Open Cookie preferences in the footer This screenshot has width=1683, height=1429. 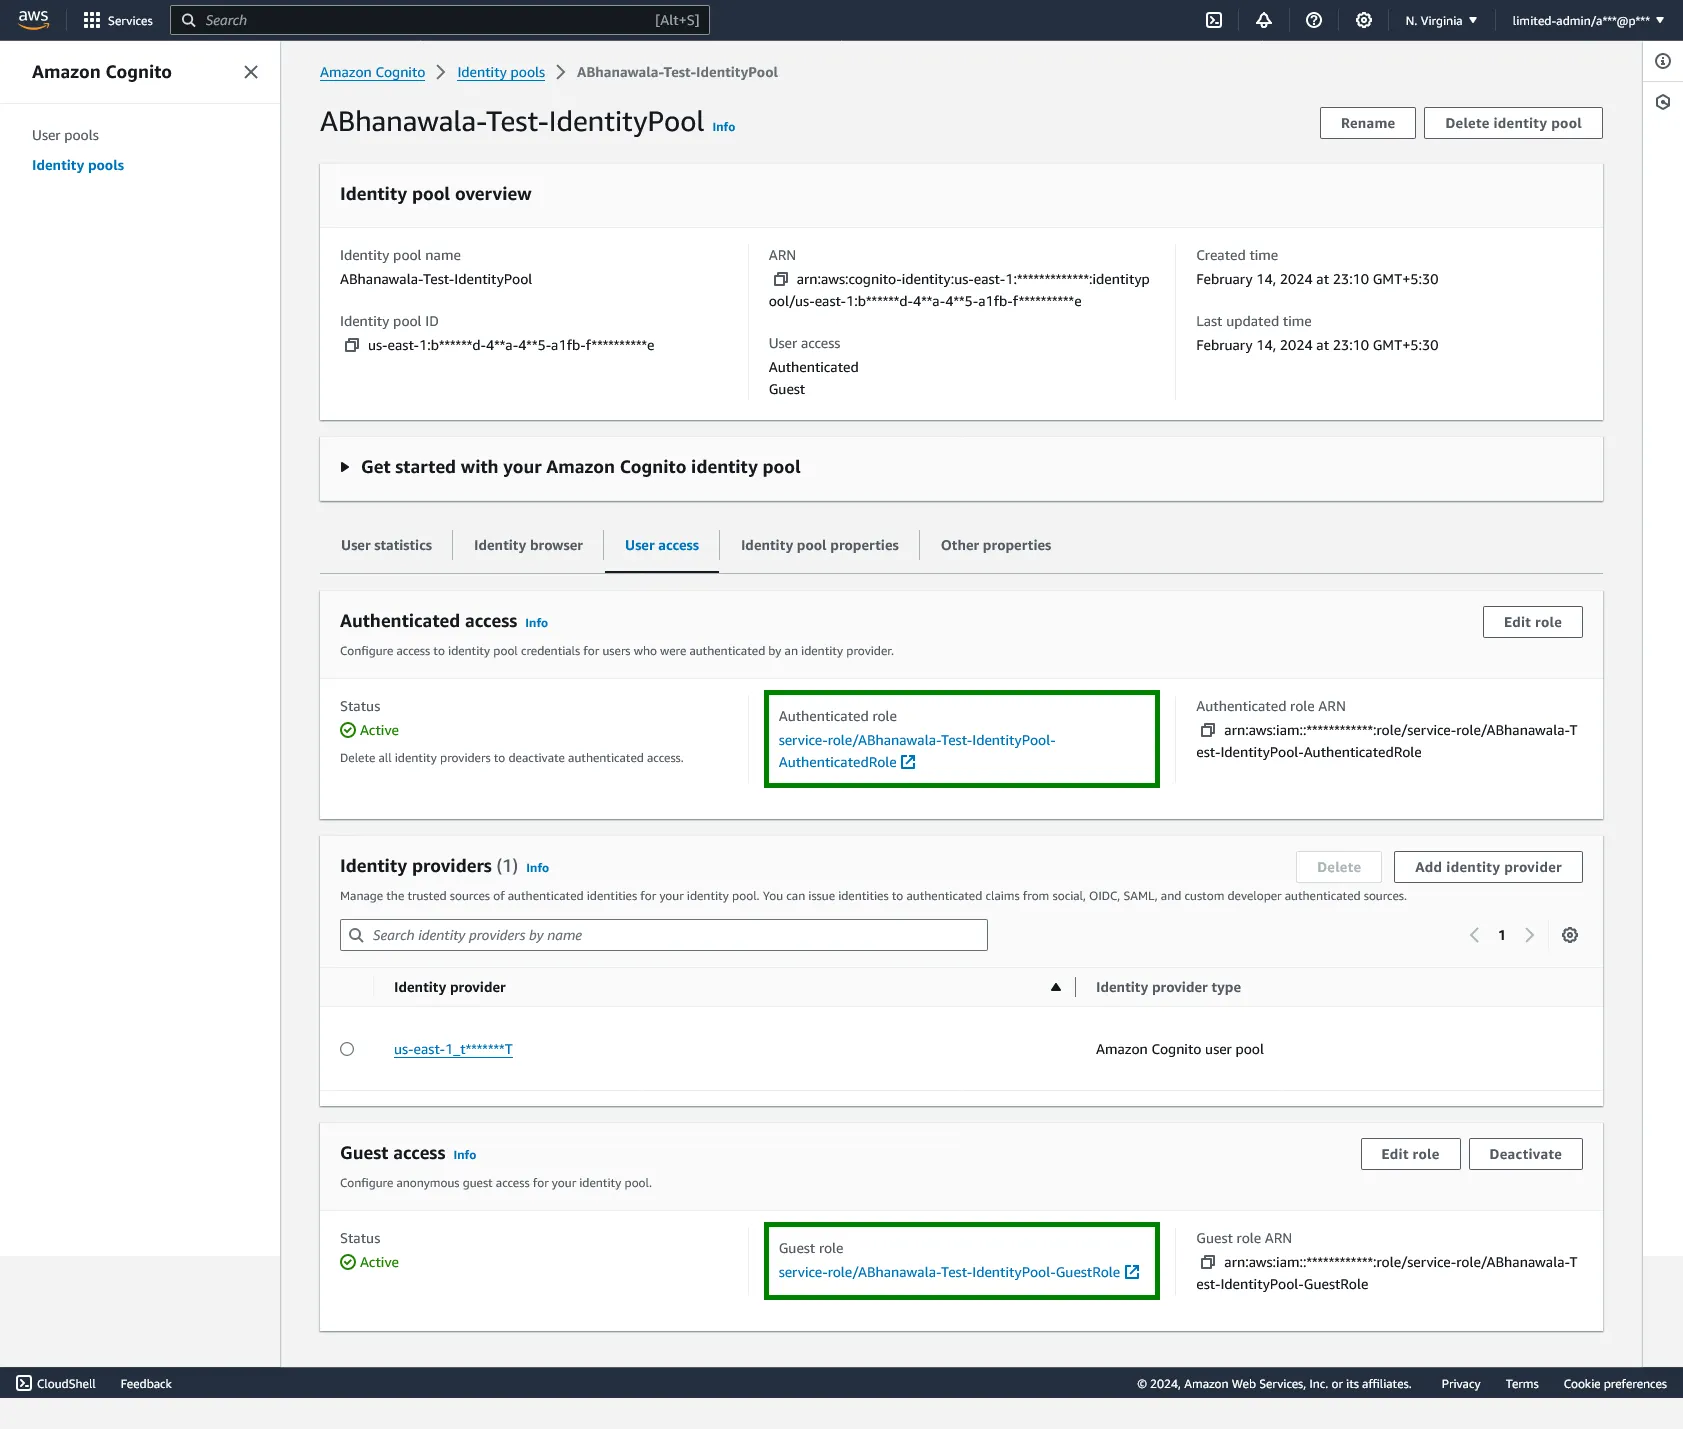point(1615,1384)
